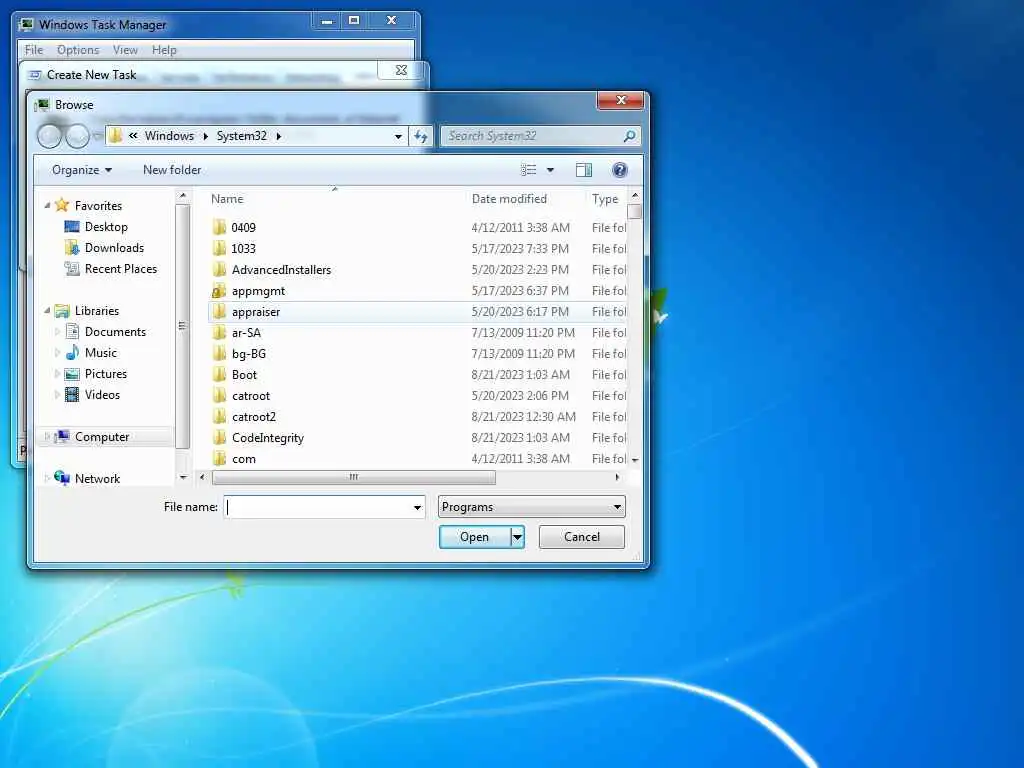1024x768 pixels.
Task: Click the horizontal scrollbar right arrow
Action: pyautogui.click(x=617, y=477)
